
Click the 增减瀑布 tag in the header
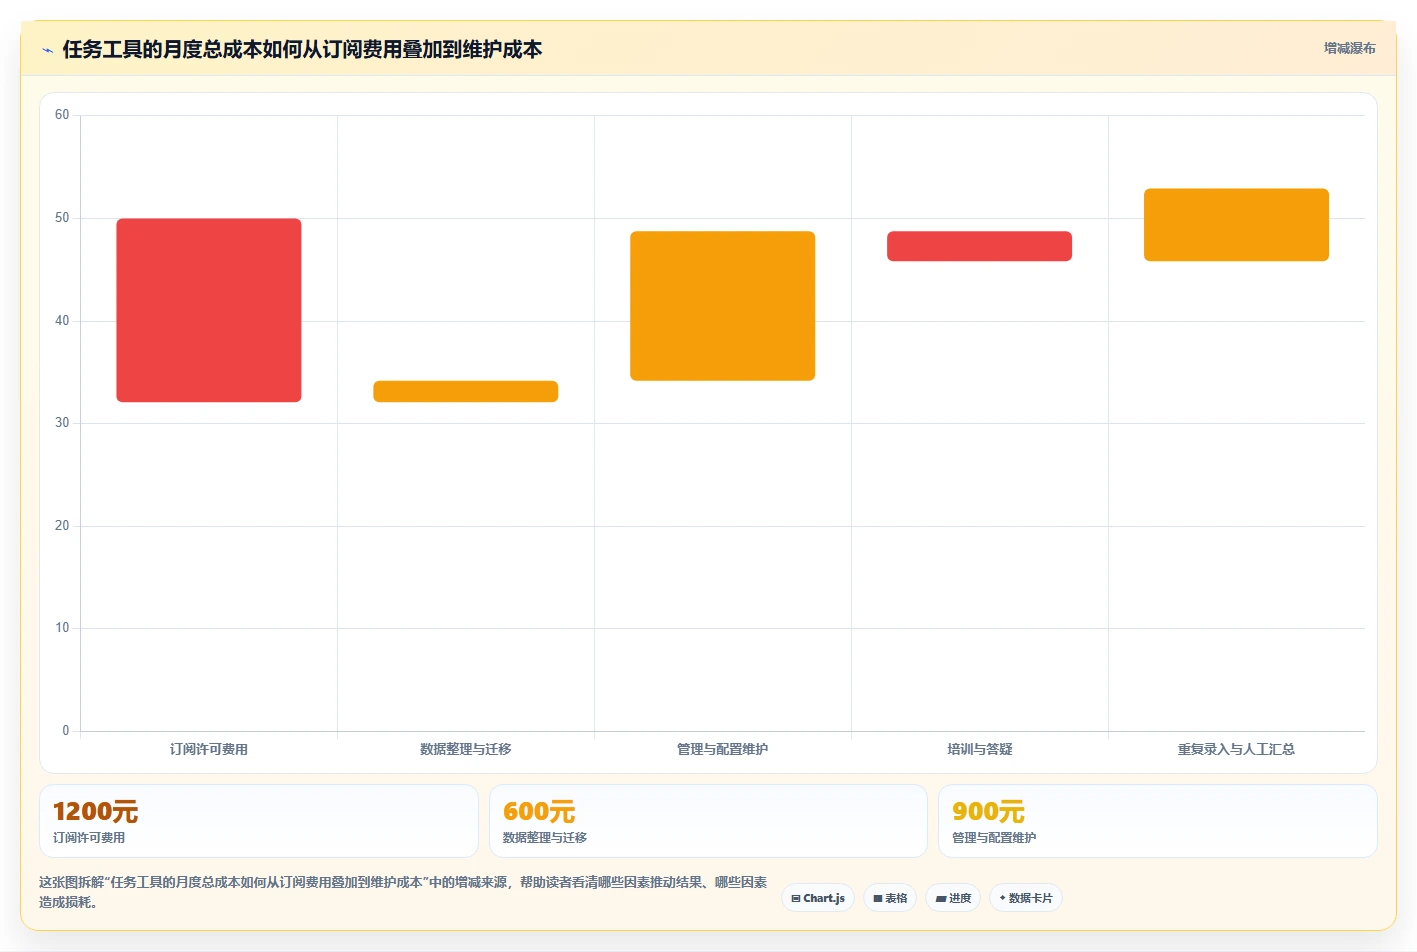coord(1349,48)
